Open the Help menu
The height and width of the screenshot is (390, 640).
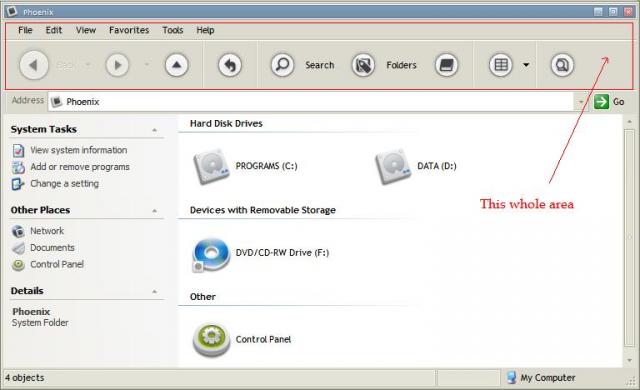[205, 30]
